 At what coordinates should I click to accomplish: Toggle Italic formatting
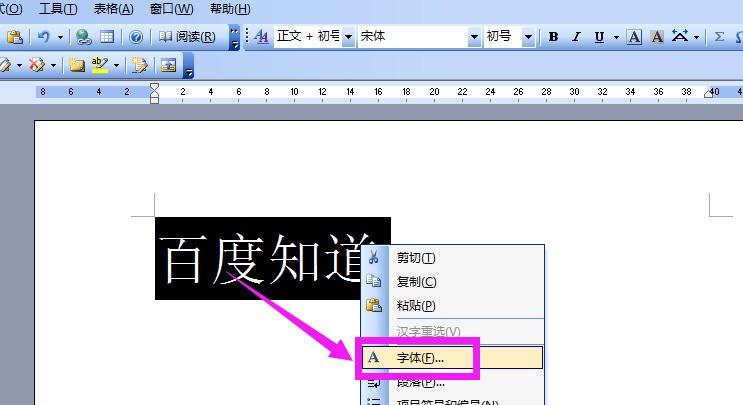point(576,37)
